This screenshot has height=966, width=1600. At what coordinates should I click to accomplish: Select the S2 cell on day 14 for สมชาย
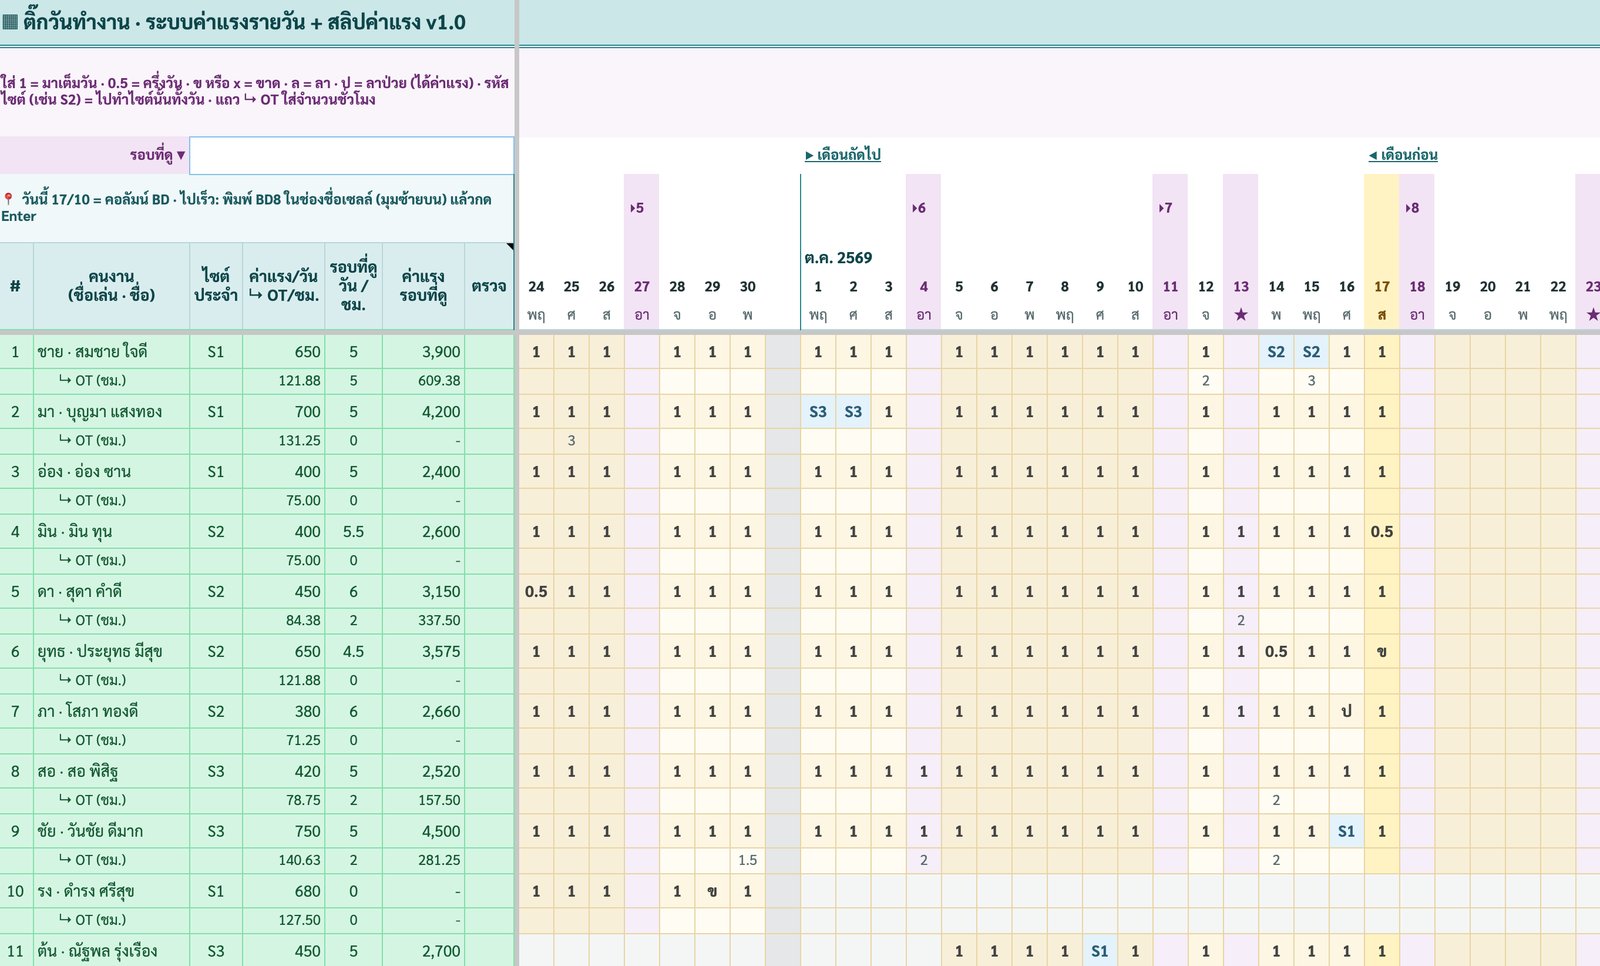point(1276,352)
